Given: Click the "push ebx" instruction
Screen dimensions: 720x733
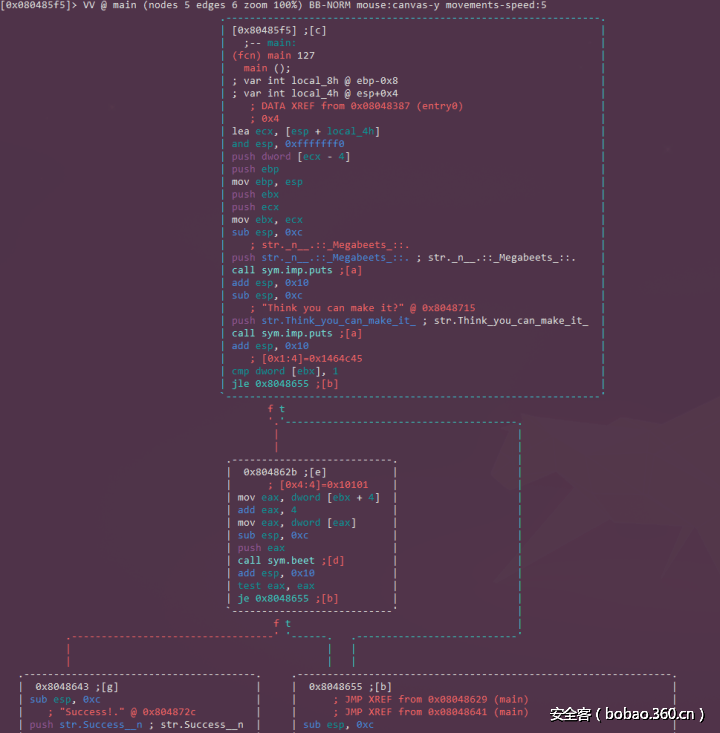Looking at the screenshot, I should (x=255, y=194).
